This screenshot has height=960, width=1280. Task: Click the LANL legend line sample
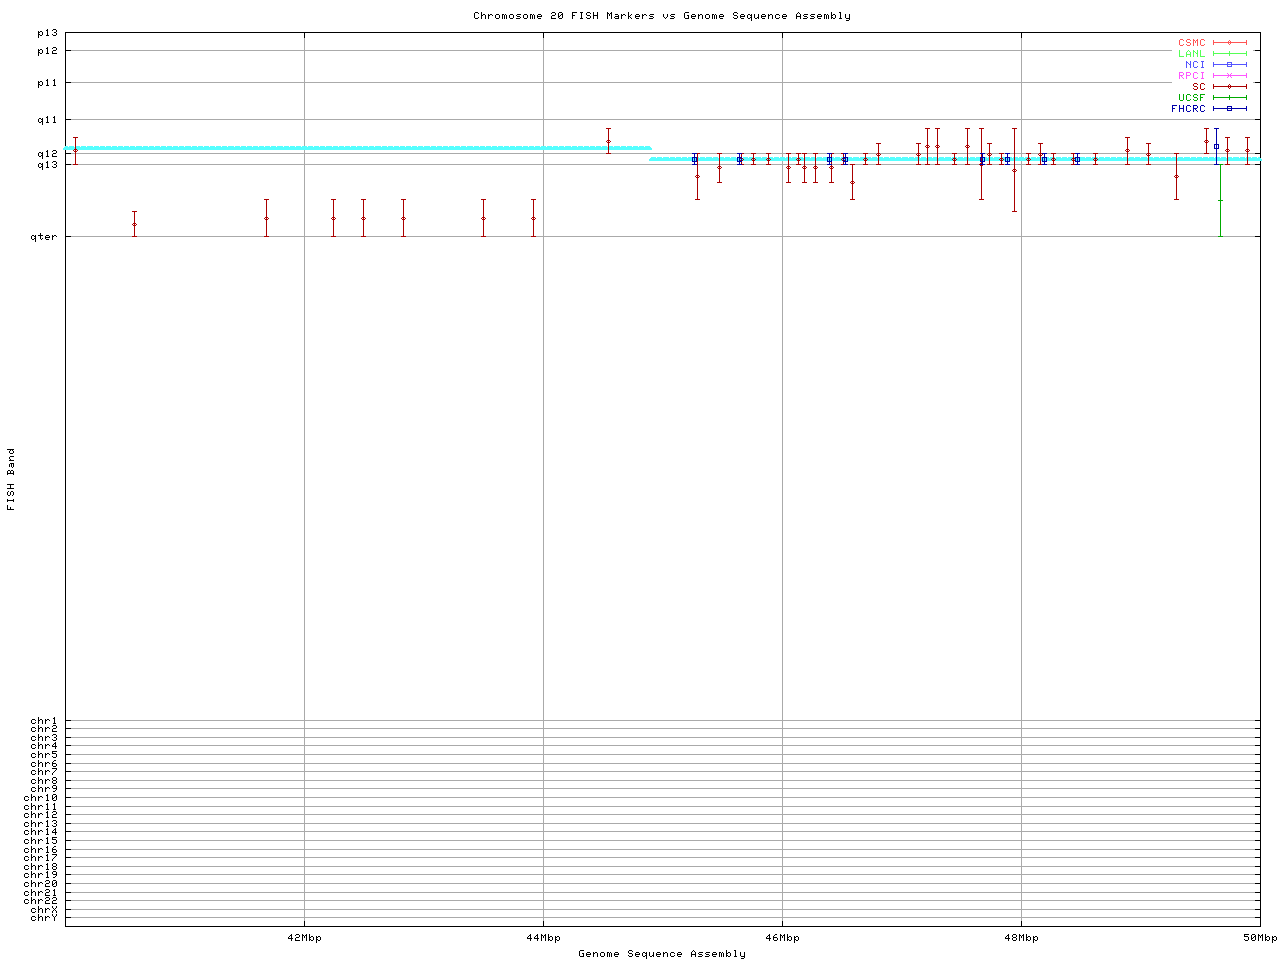click(x=1229, y=54)
